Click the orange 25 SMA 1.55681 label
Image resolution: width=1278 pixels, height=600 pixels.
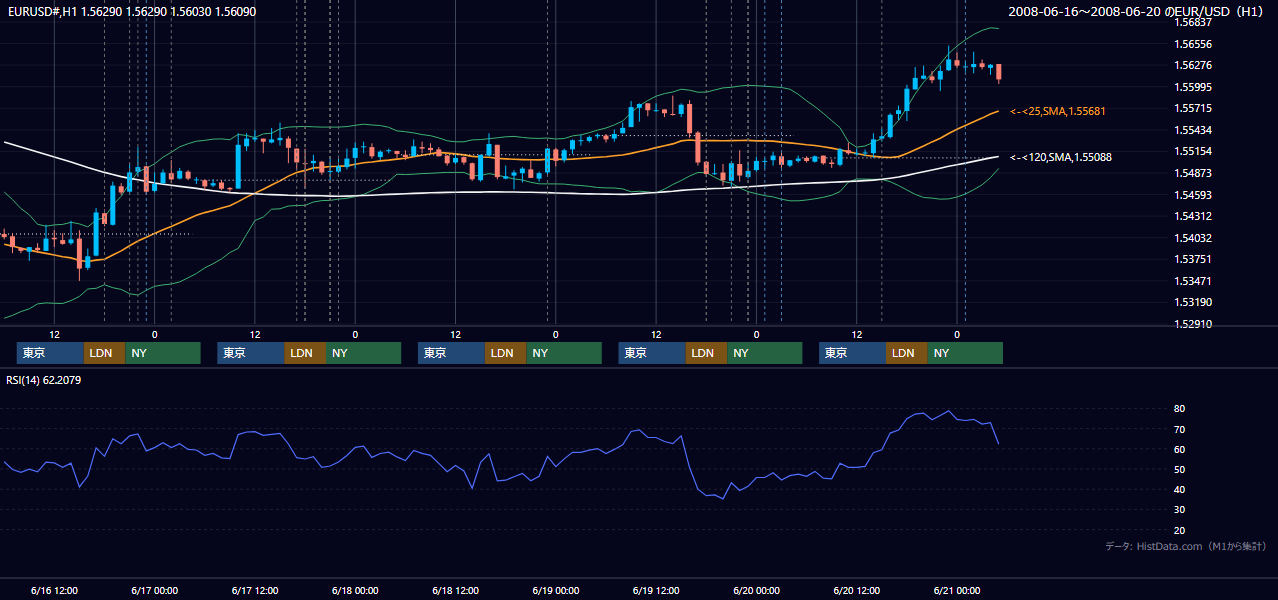coord(1060,111)
